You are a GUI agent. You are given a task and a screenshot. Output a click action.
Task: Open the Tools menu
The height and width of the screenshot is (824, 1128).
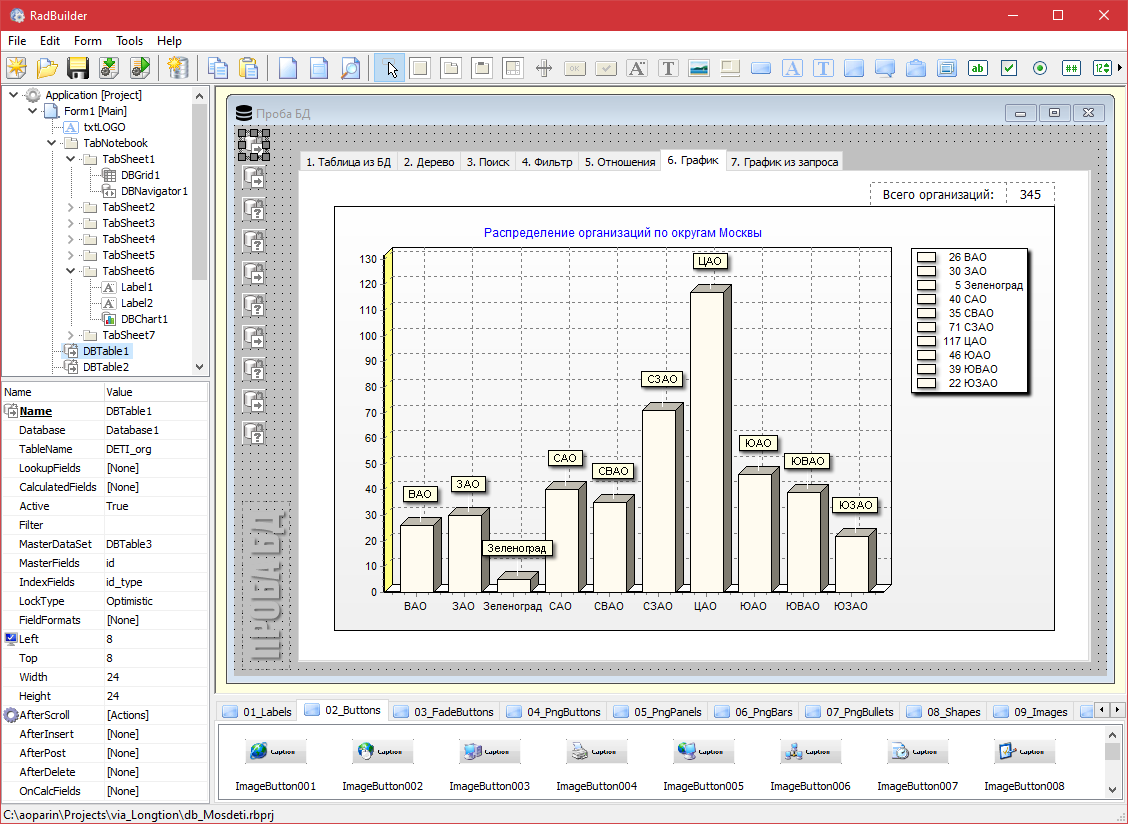(x=129, y=41)
